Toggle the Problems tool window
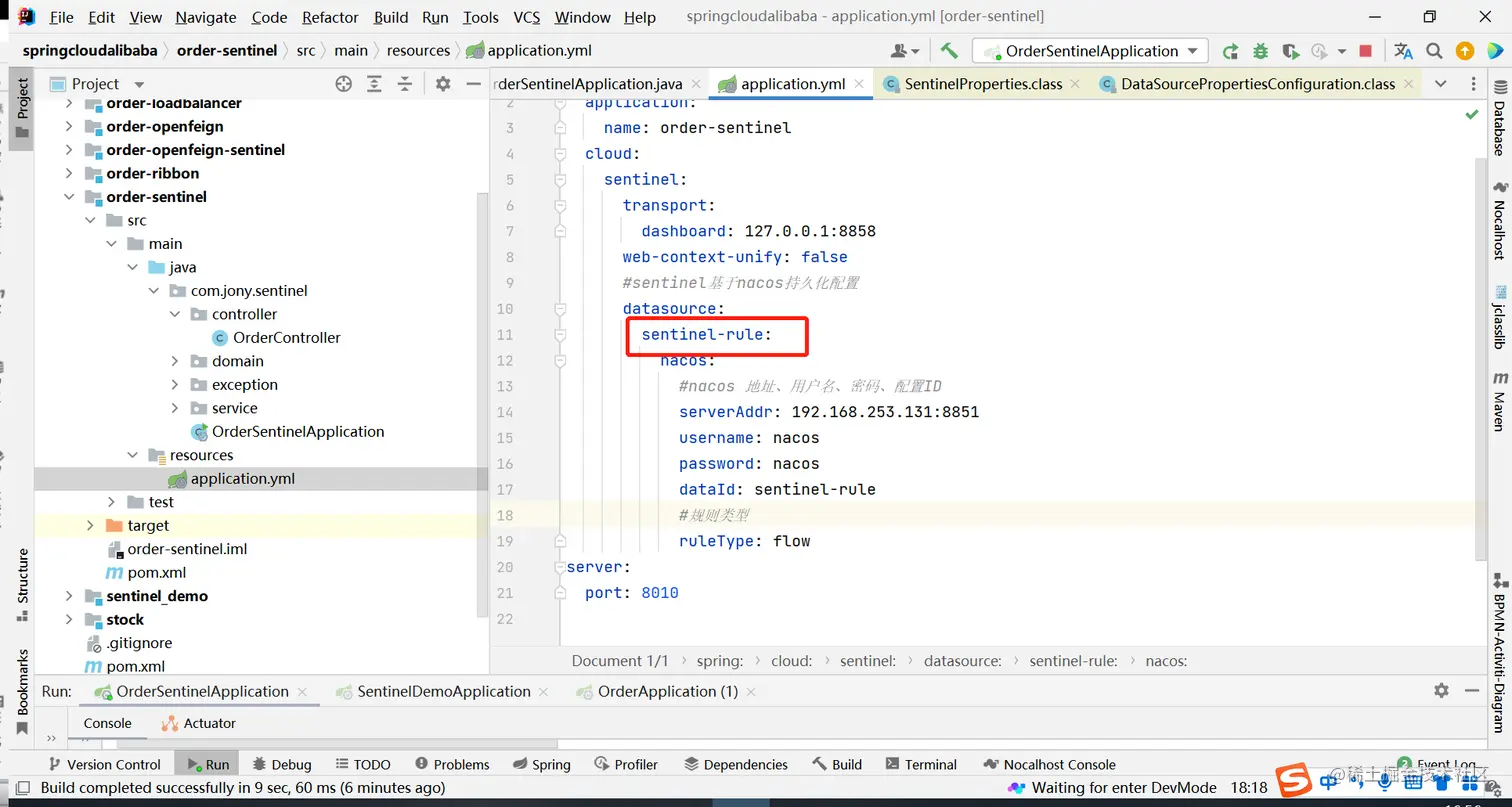Viewport: 1512px width, 807px height. [452, 764]
